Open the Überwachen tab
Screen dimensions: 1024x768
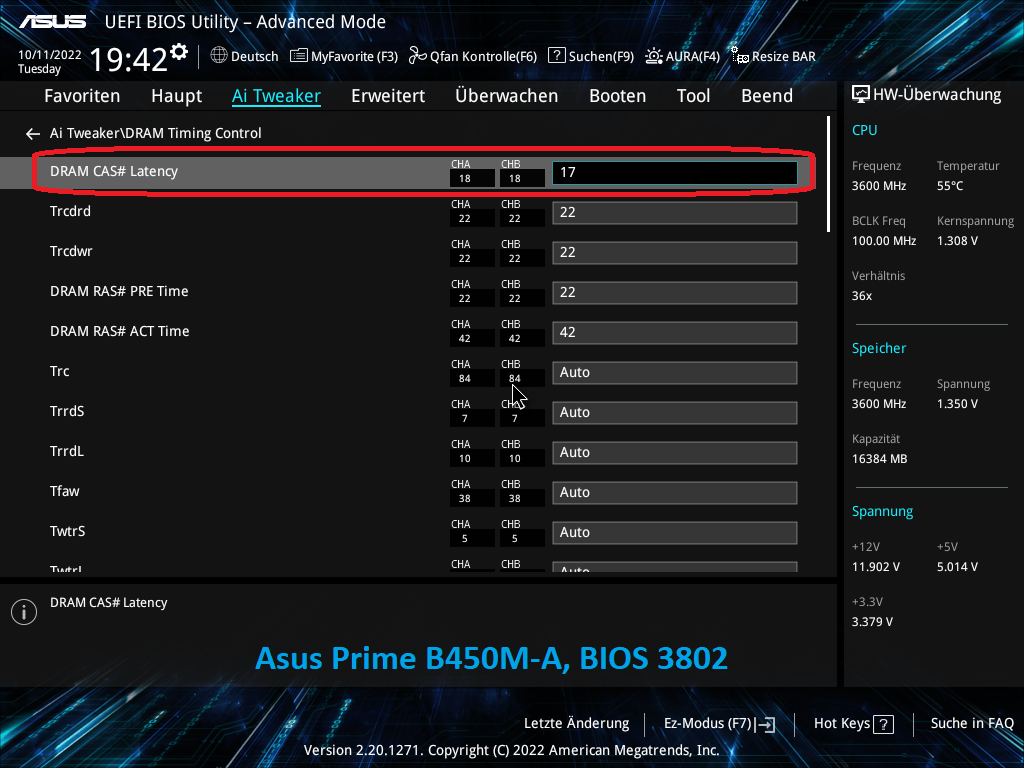pyautogui.click(x=507, y=96)
